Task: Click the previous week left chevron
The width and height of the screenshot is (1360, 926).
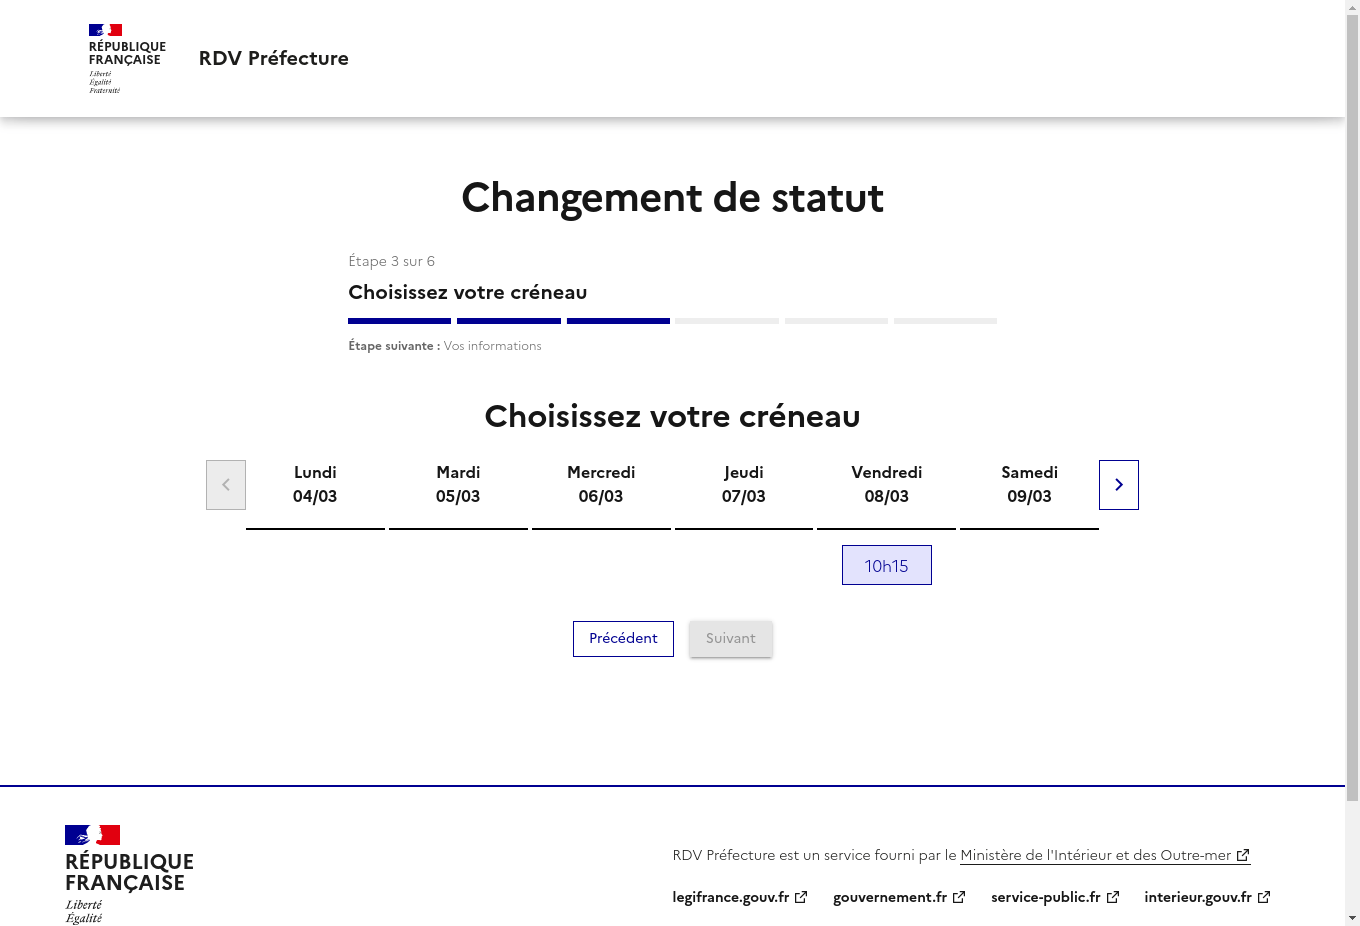Action: pyautogui.click(x=226, y=485)
